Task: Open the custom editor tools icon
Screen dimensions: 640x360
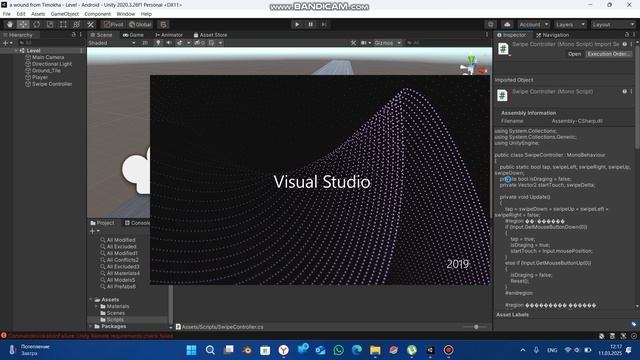Action: [90, 24]
